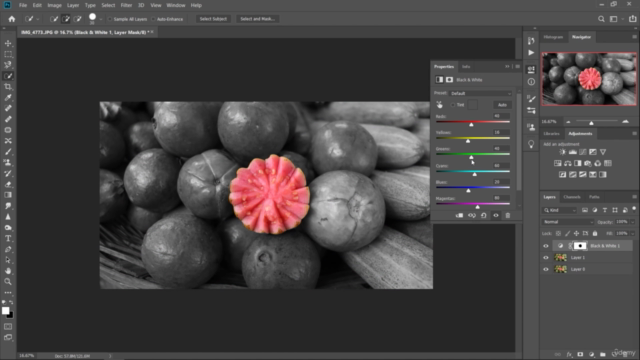Screen dimensions: 640x360
Task: Reset adjustment defaults in Properties panel
Action: coord(484,216)
